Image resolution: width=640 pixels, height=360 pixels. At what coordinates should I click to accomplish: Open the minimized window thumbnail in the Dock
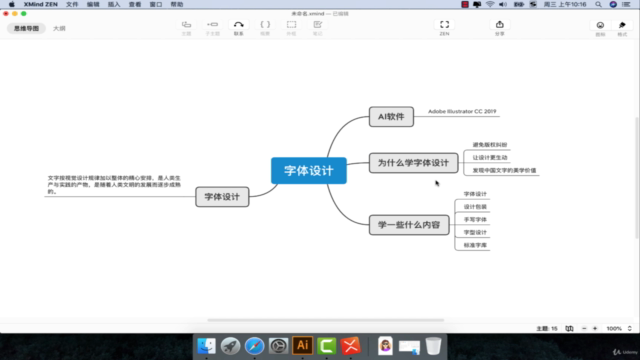pos(409,347)
